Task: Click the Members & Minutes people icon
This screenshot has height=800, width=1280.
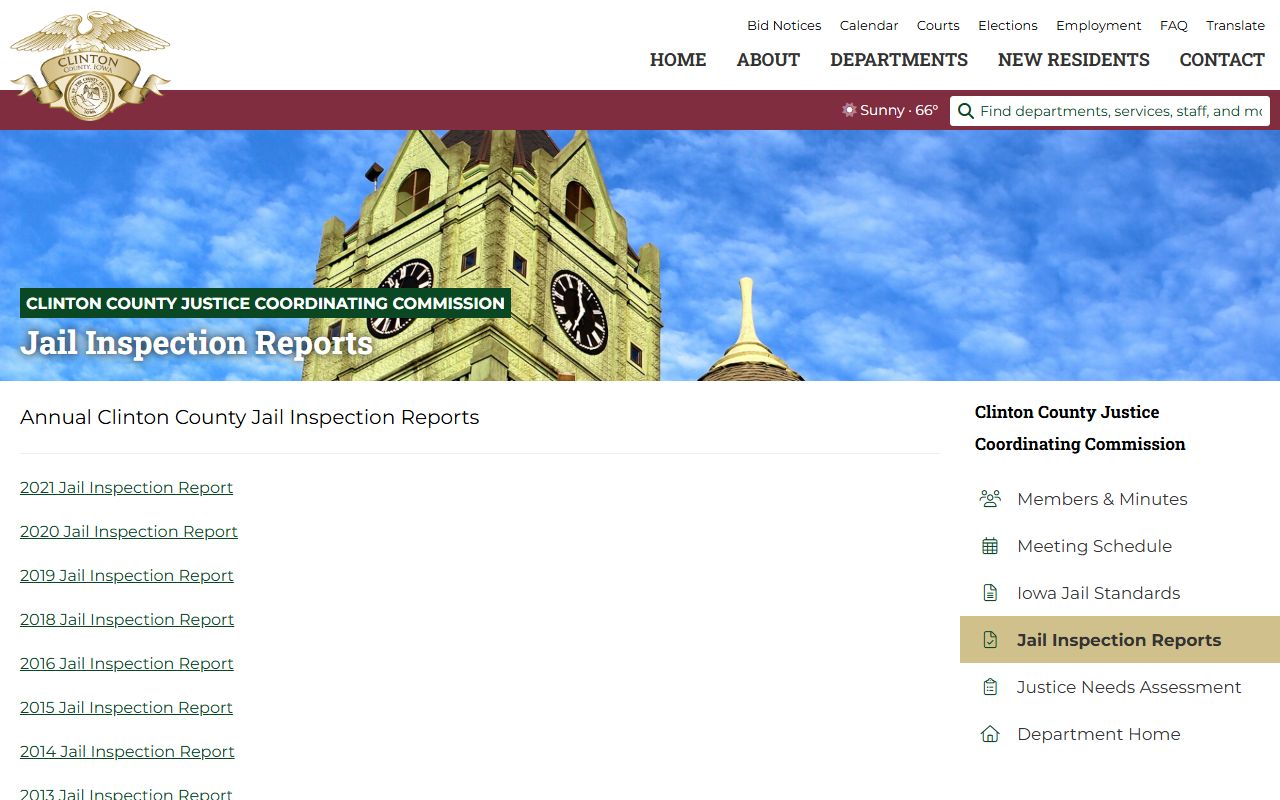Action: [990, 499]
